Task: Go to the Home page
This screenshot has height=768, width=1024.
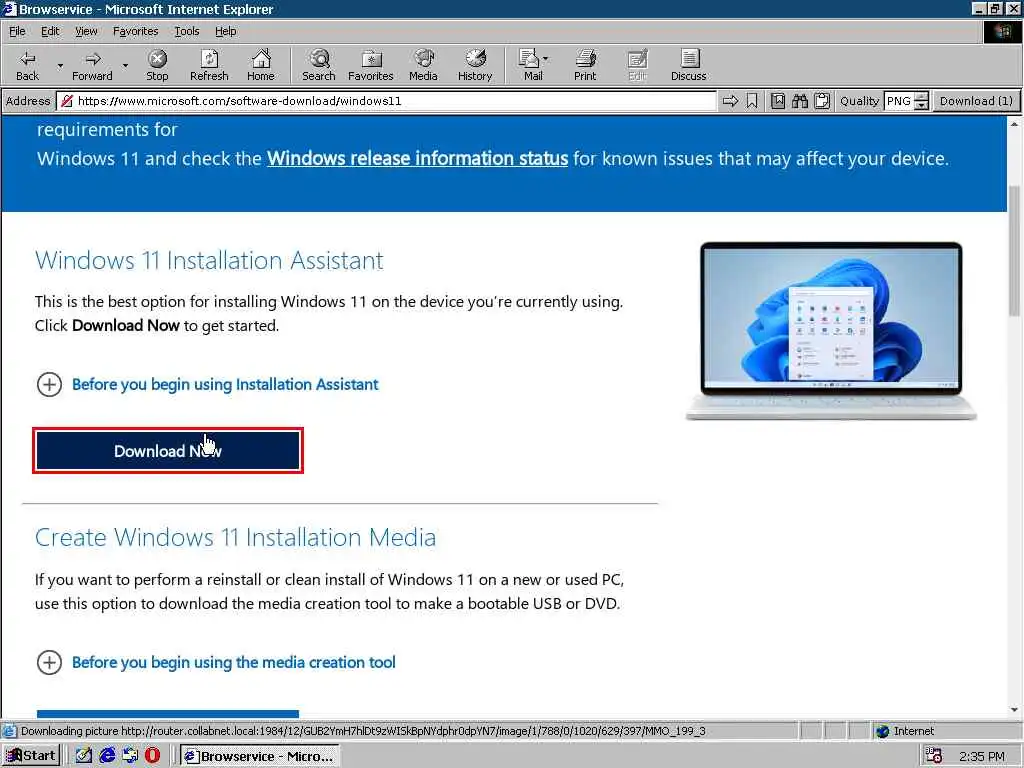Action: click(261, 65)
